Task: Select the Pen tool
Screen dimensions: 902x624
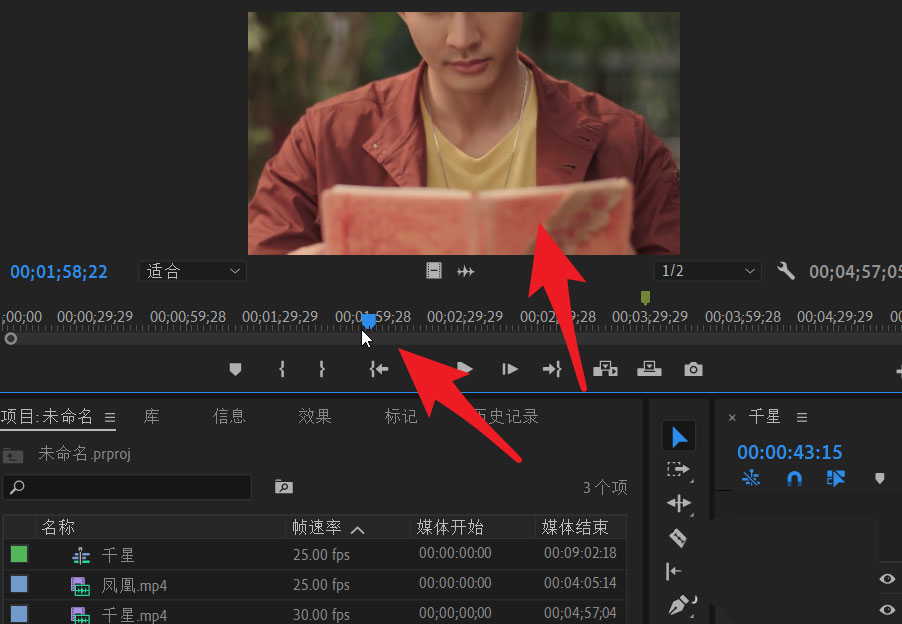Action: click(x=681, y=605)
